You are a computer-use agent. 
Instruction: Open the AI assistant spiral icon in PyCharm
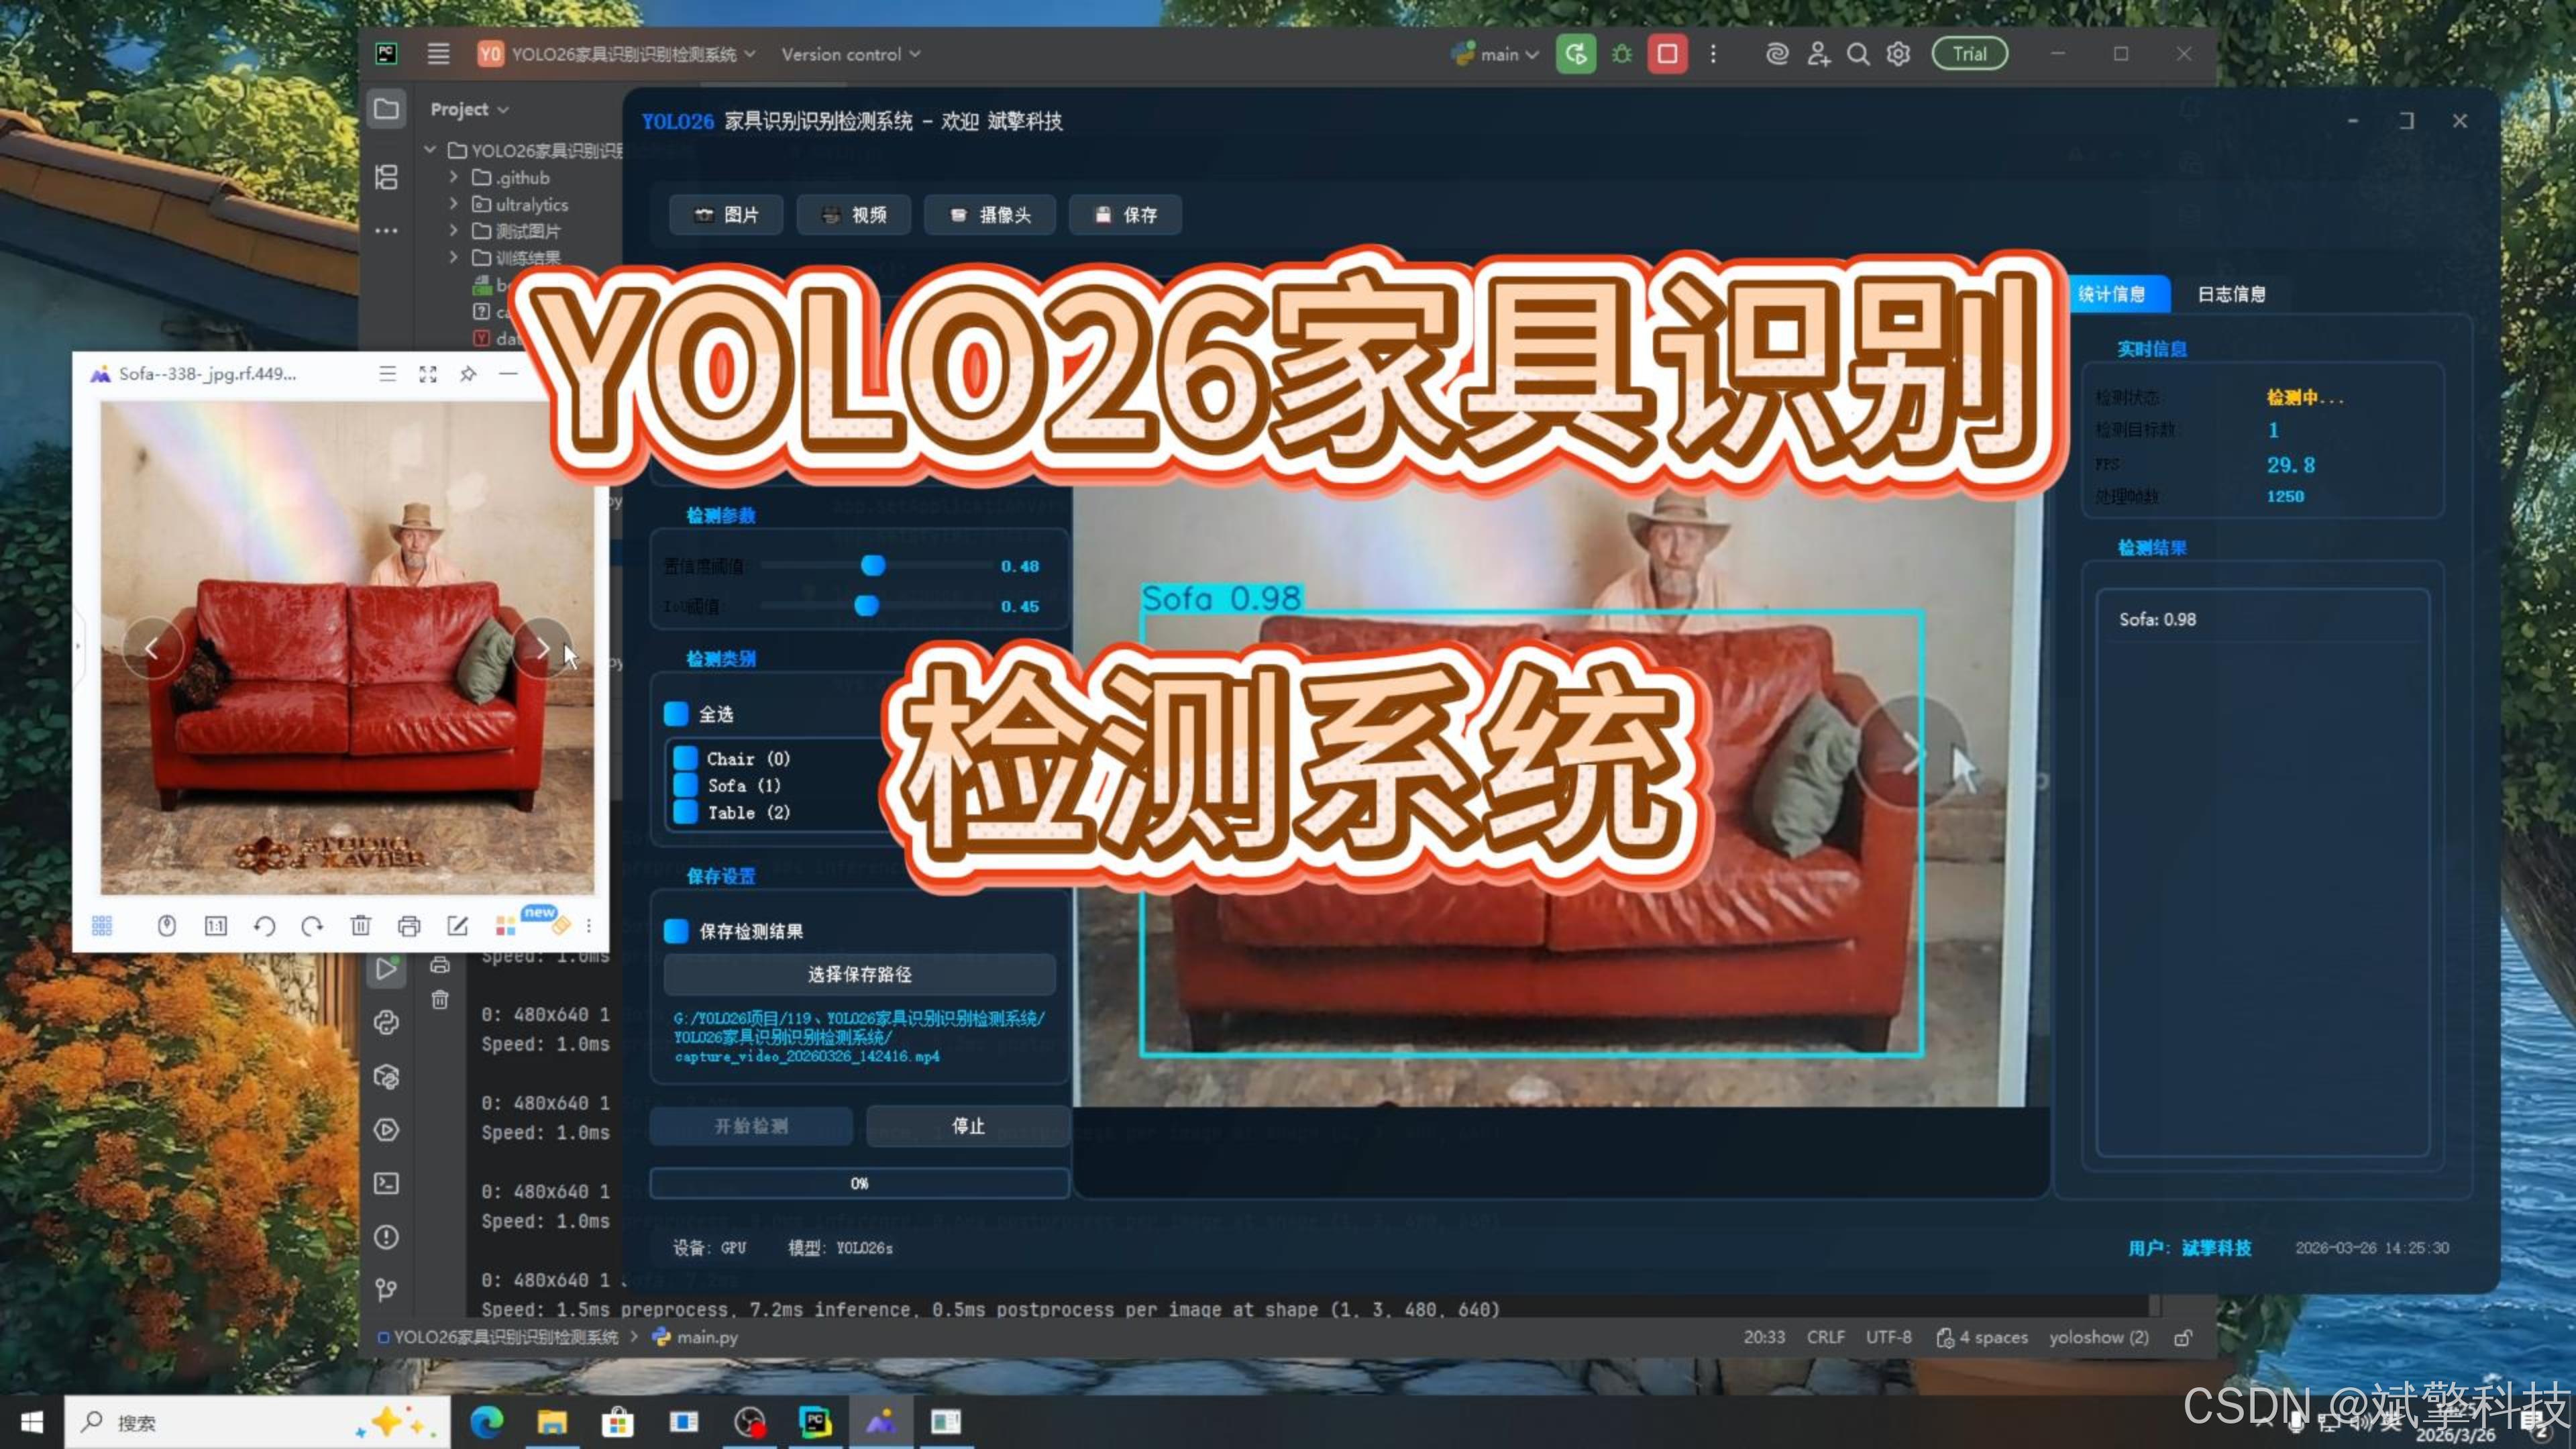pyautogui.click(x=1776, y=54)
